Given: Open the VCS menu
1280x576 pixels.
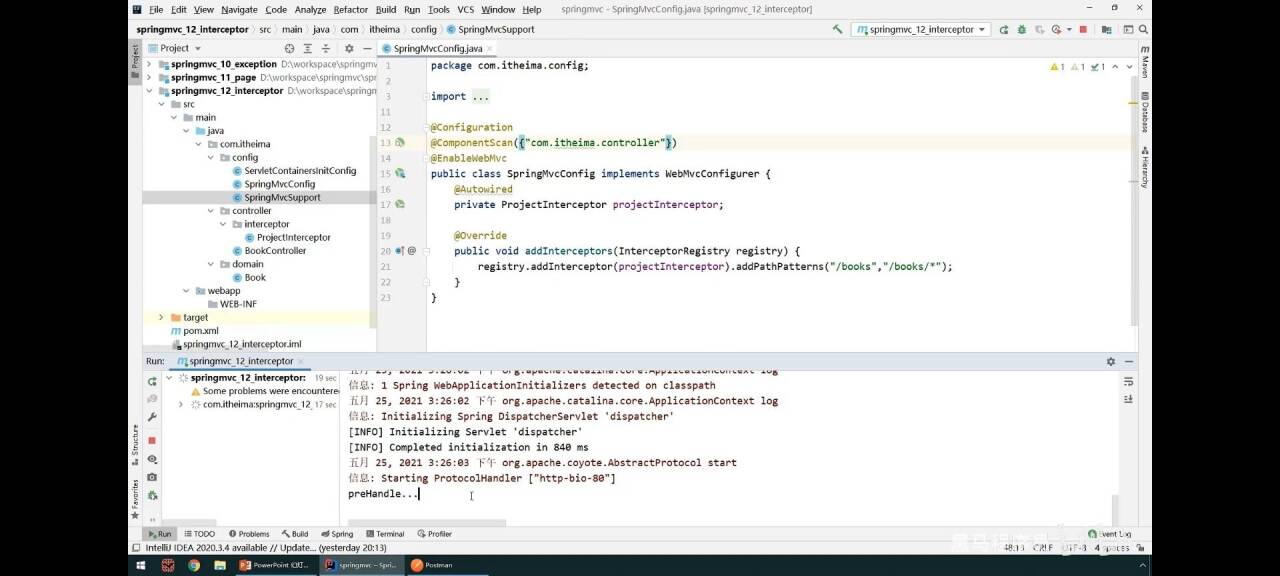Looking at the screenshot, I should [466, 9].
